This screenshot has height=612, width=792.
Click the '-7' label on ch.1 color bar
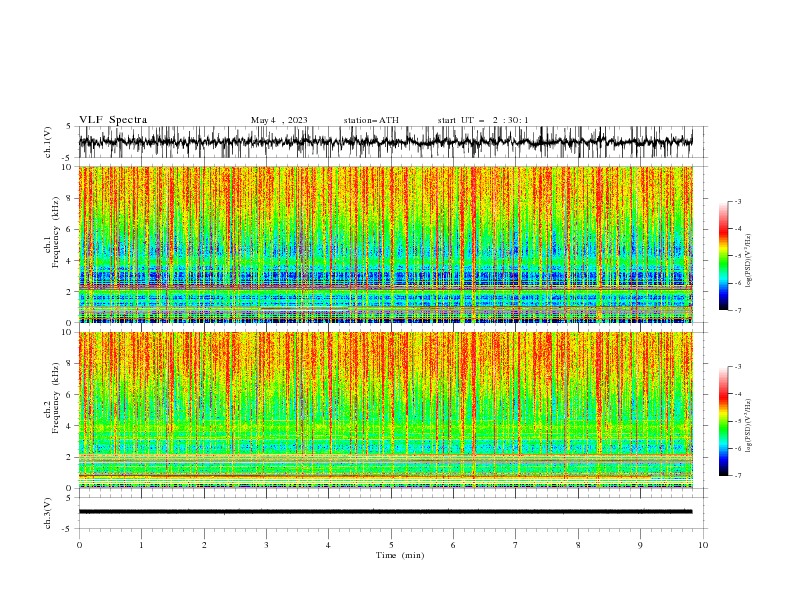[737, 310]
